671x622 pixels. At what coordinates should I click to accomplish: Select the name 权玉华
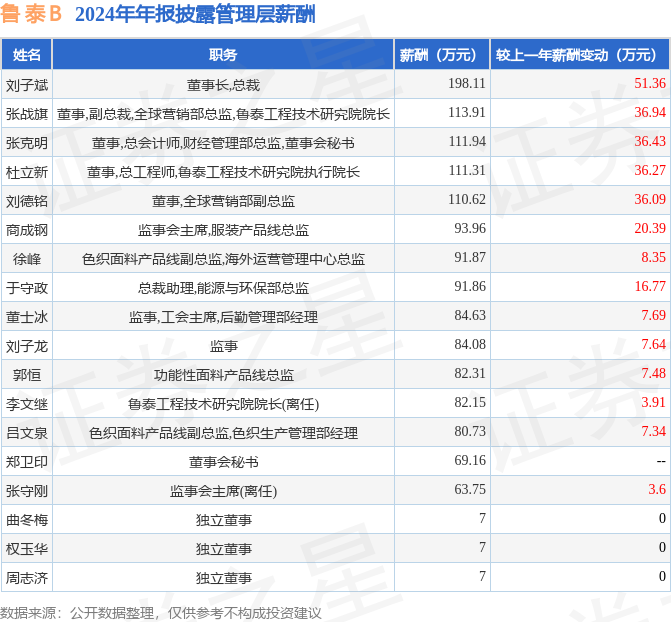[27, 549]
